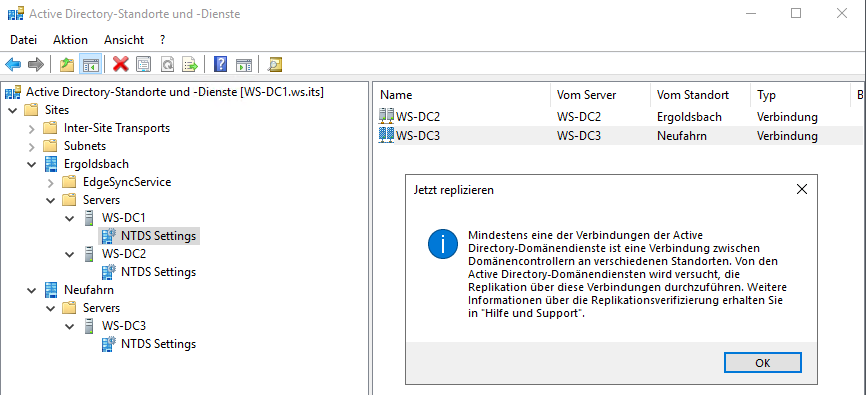Collapse the WS-DC3 server node

pos(69,326)
